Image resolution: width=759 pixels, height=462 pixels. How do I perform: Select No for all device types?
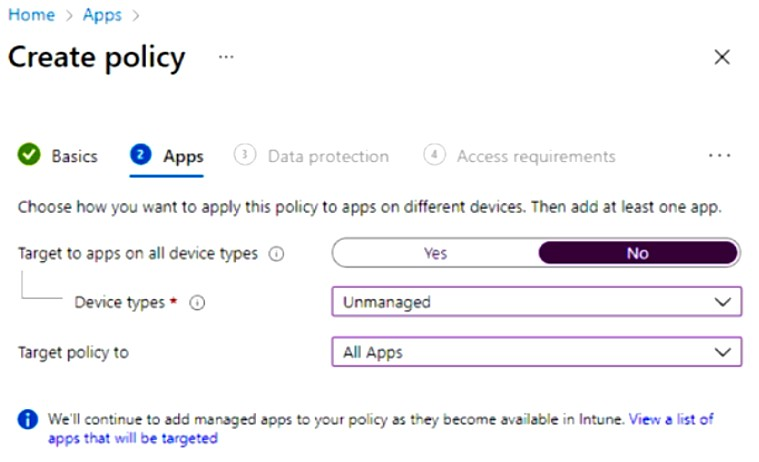(638, 253)
